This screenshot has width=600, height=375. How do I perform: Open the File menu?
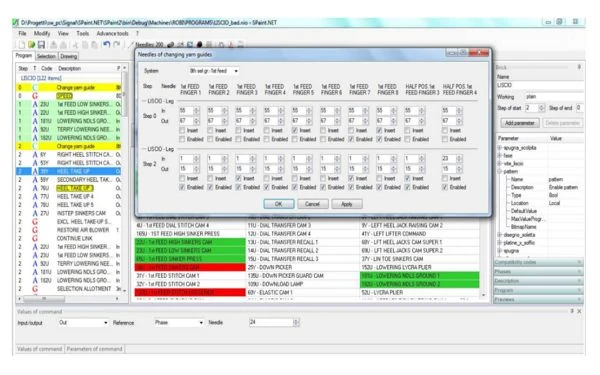(x=23, y=33)
